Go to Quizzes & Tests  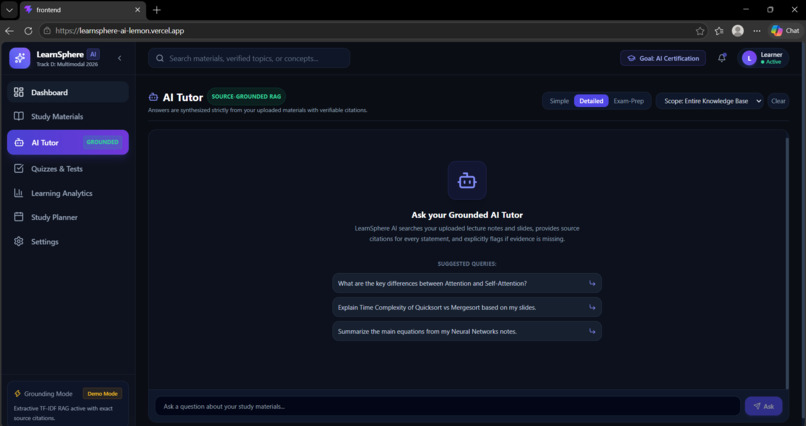click(x=68, y=169)
